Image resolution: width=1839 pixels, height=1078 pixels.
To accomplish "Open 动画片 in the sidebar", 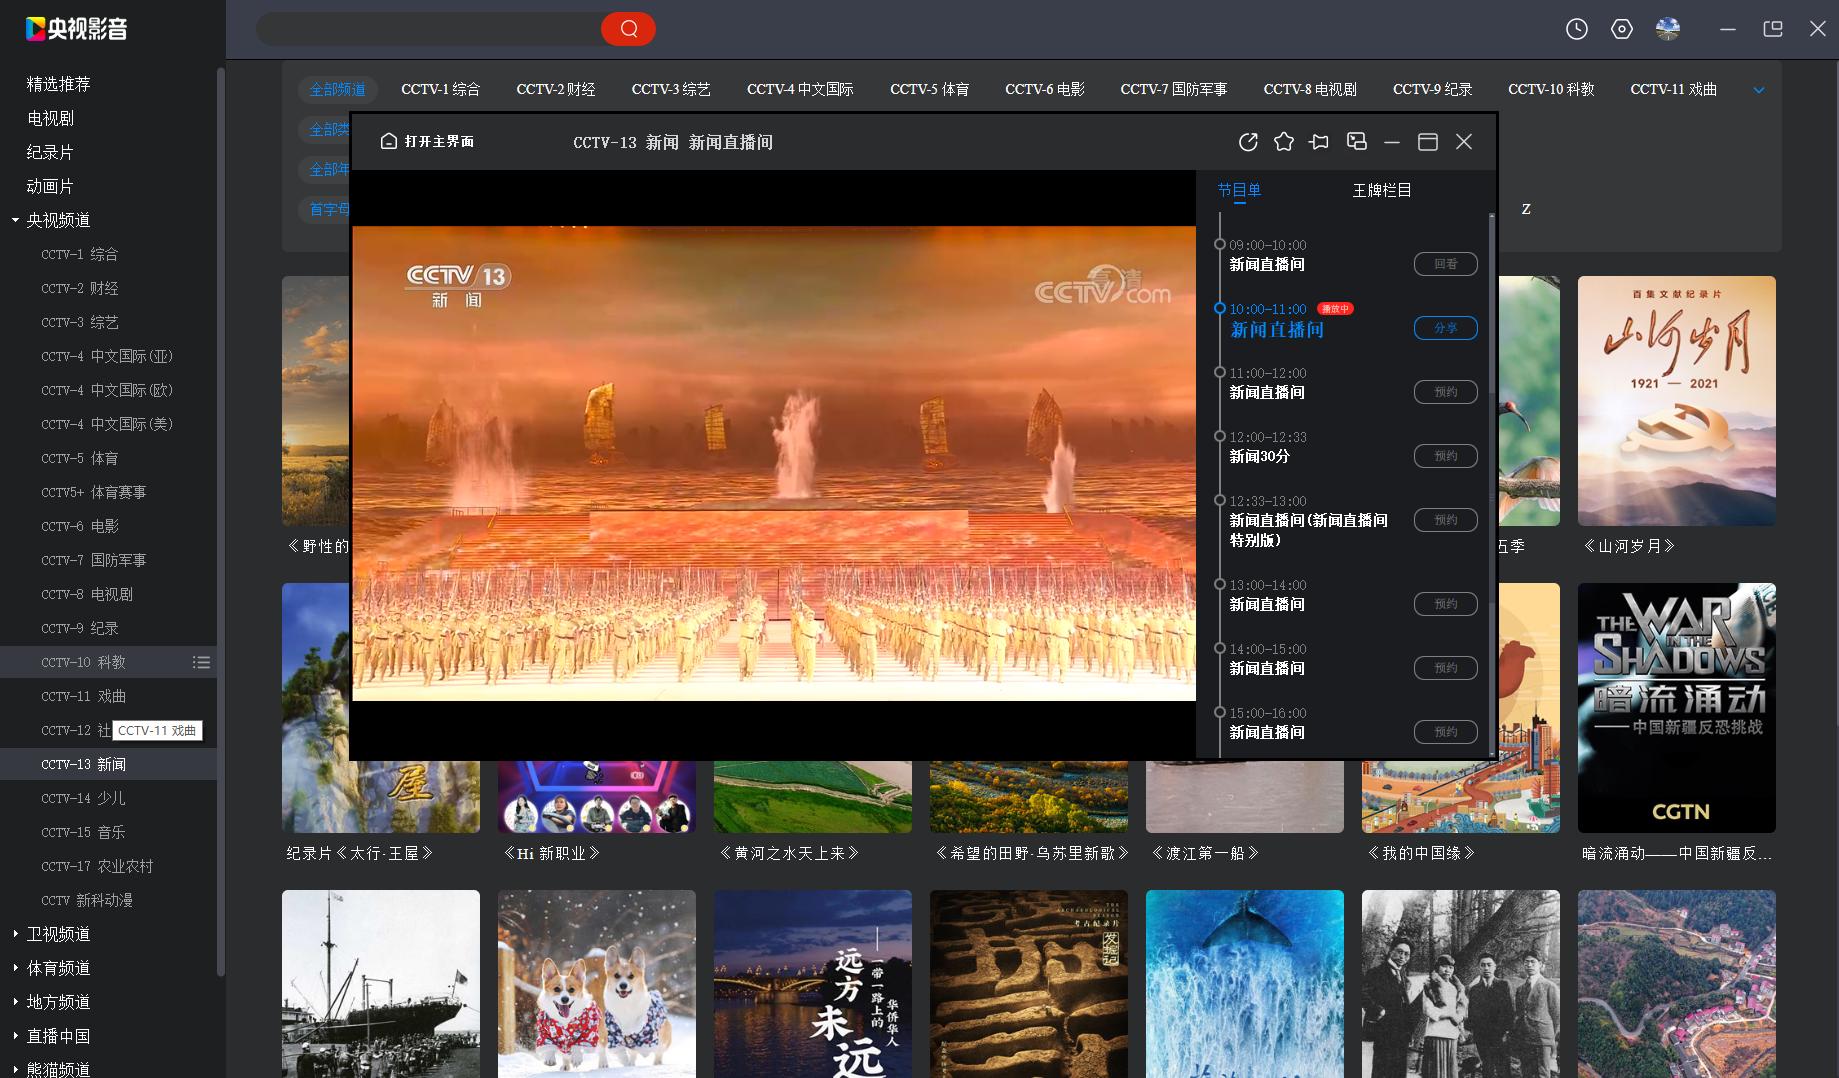I will coord(50,186).
